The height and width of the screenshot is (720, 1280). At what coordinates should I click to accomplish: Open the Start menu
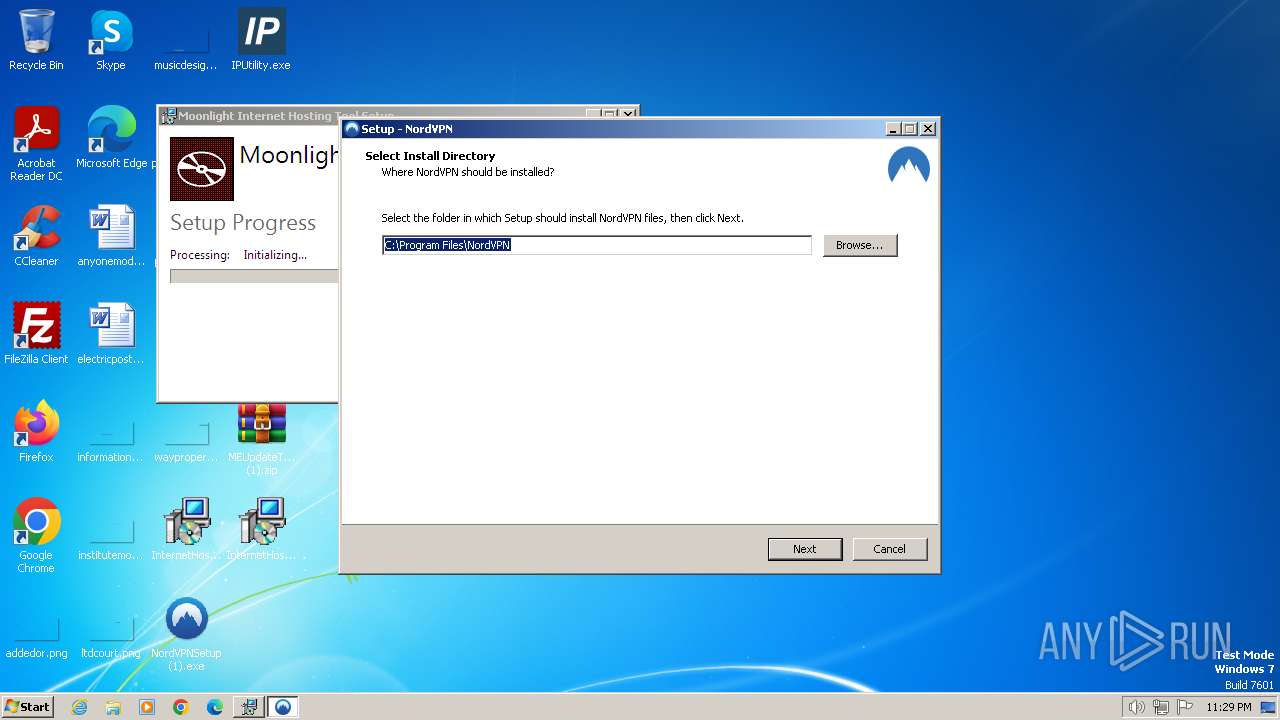(28, 707)
